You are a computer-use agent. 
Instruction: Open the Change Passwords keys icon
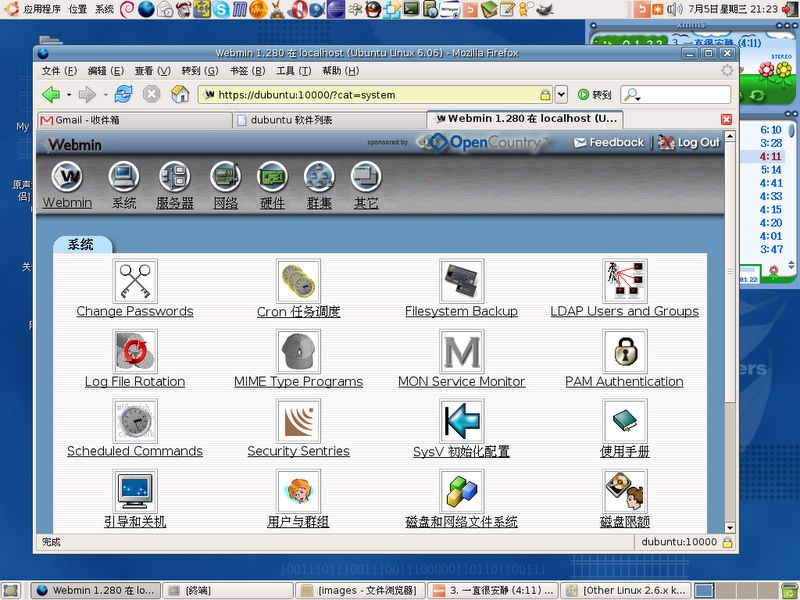click(135, 281)
